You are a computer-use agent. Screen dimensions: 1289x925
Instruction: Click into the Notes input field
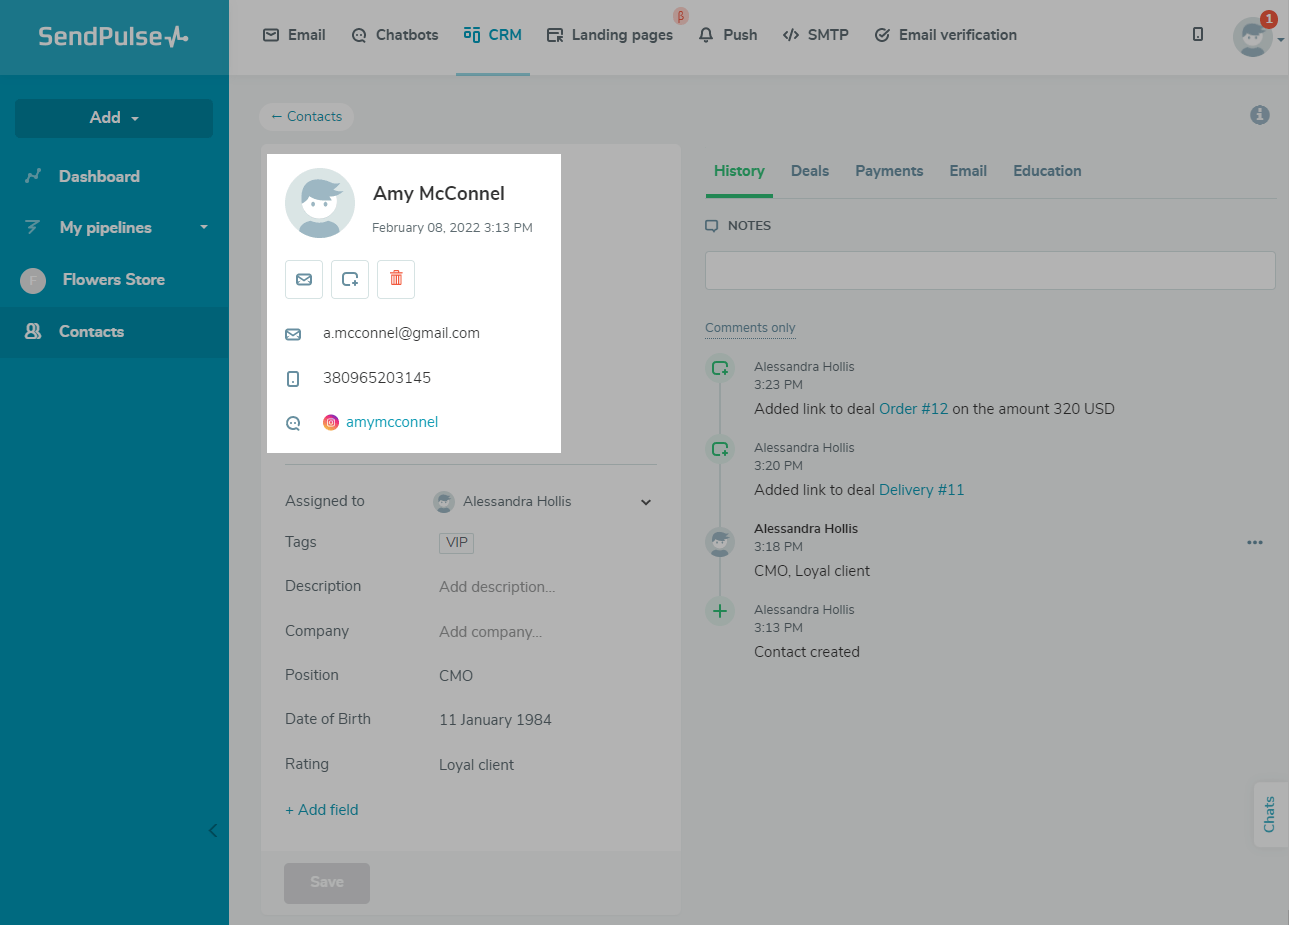989,271
